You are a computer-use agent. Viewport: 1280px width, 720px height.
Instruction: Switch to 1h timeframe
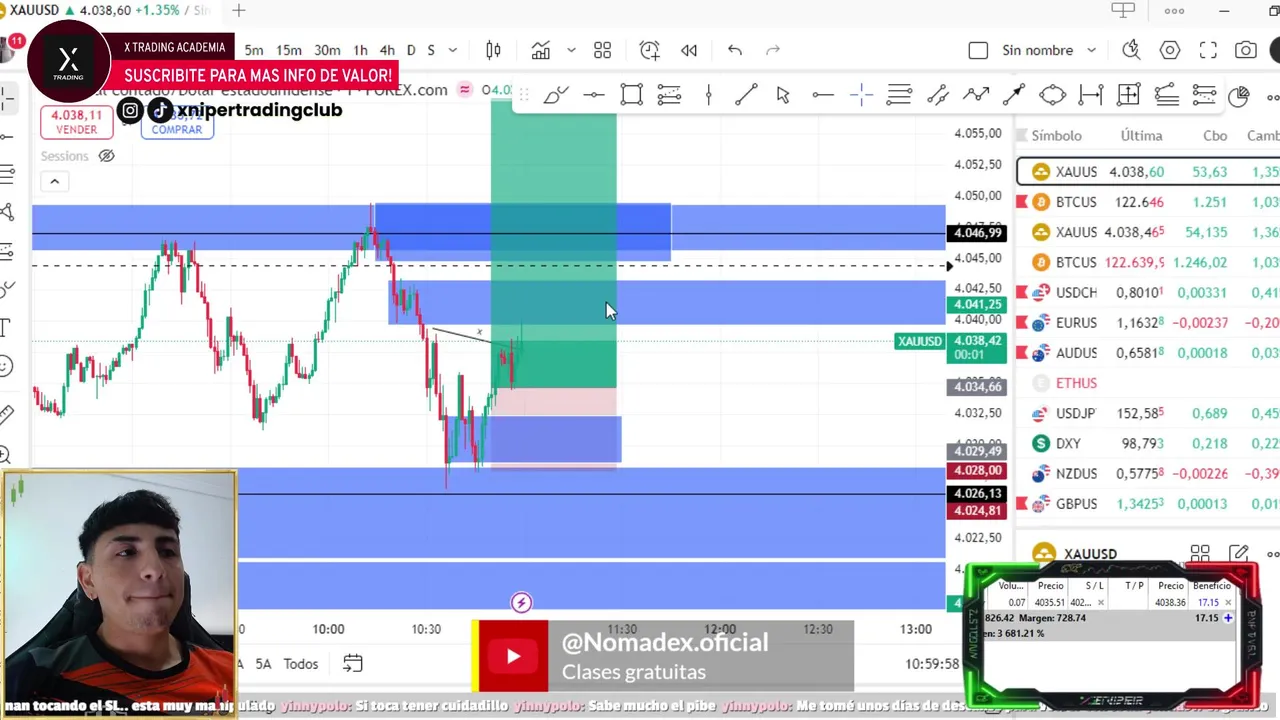tap(360, 50)
